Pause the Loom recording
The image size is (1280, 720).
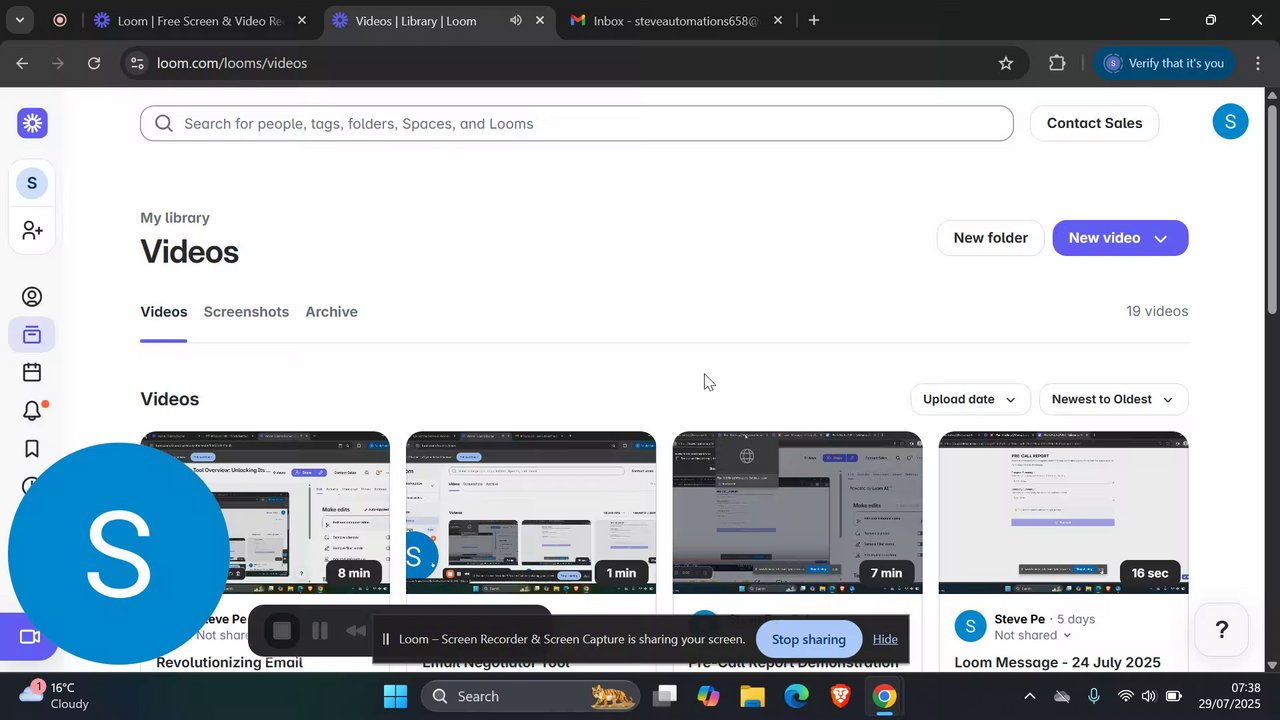320,631
